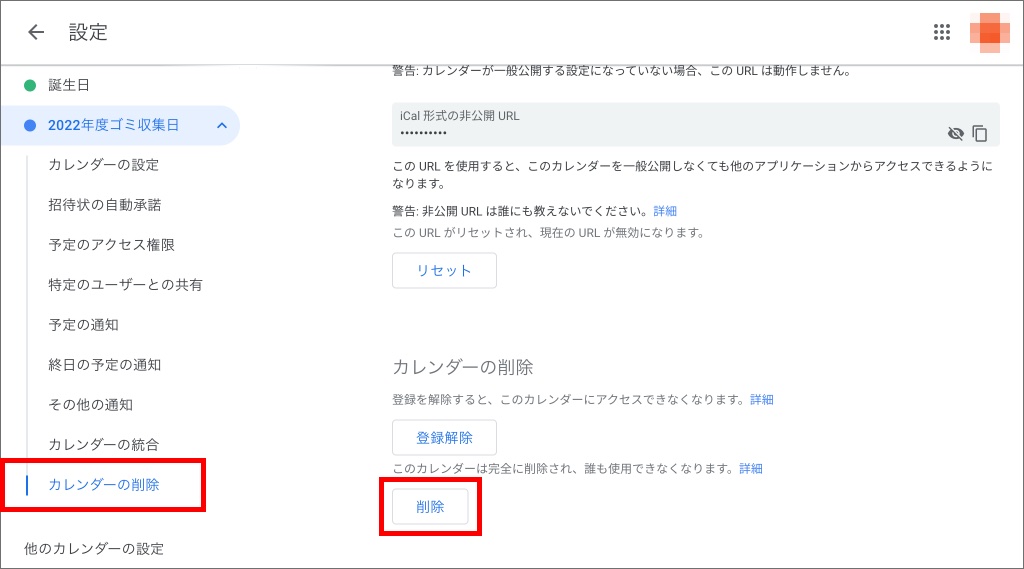Jump to カレンダーの統合 section
The width and height of the screenshot is (1024, 569).
[x=103, y=445]
